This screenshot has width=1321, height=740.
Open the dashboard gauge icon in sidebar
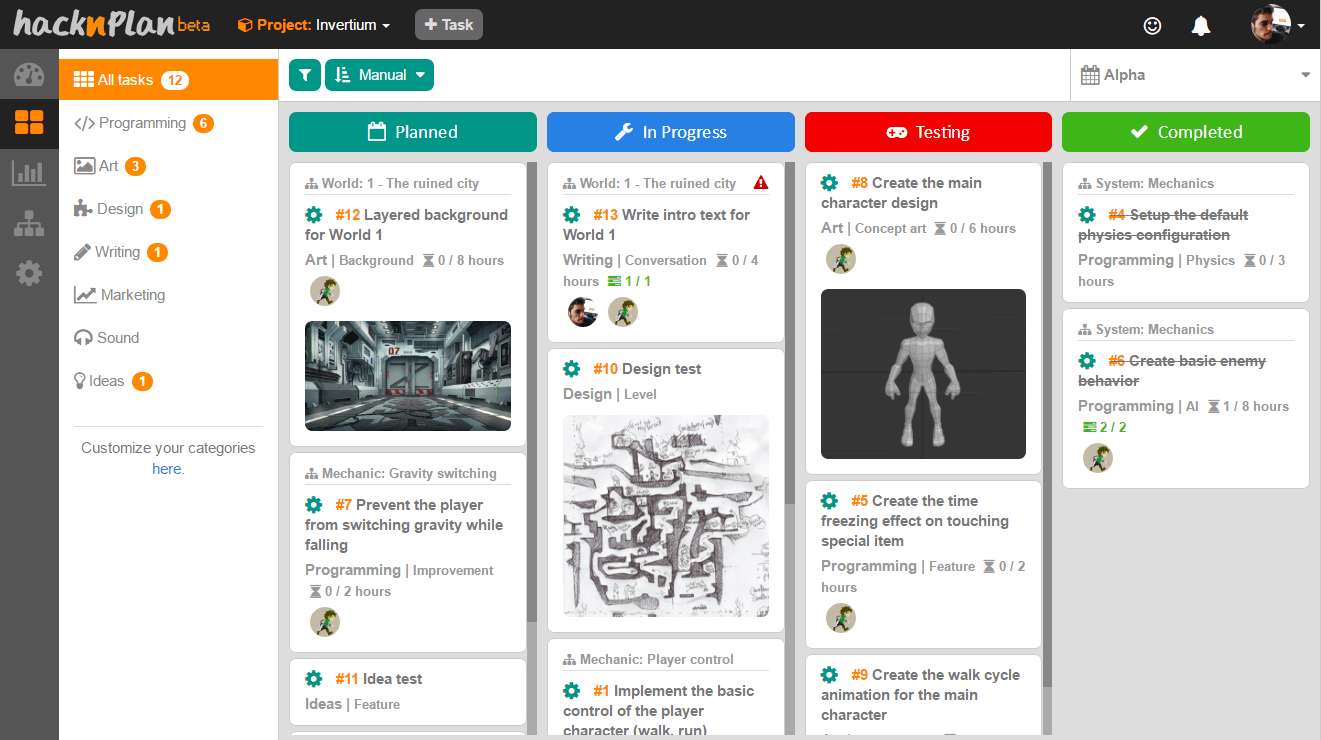(29, 75)
